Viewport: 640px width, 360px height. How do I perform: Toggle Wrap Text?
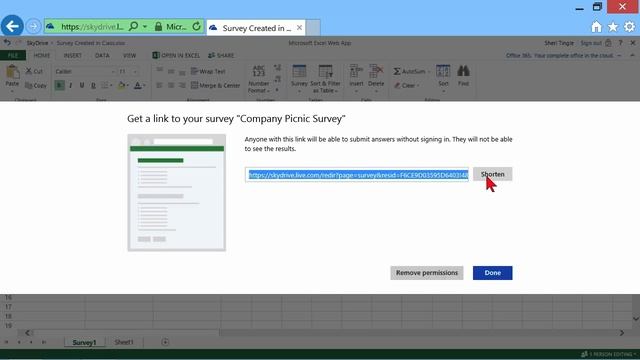208,71
